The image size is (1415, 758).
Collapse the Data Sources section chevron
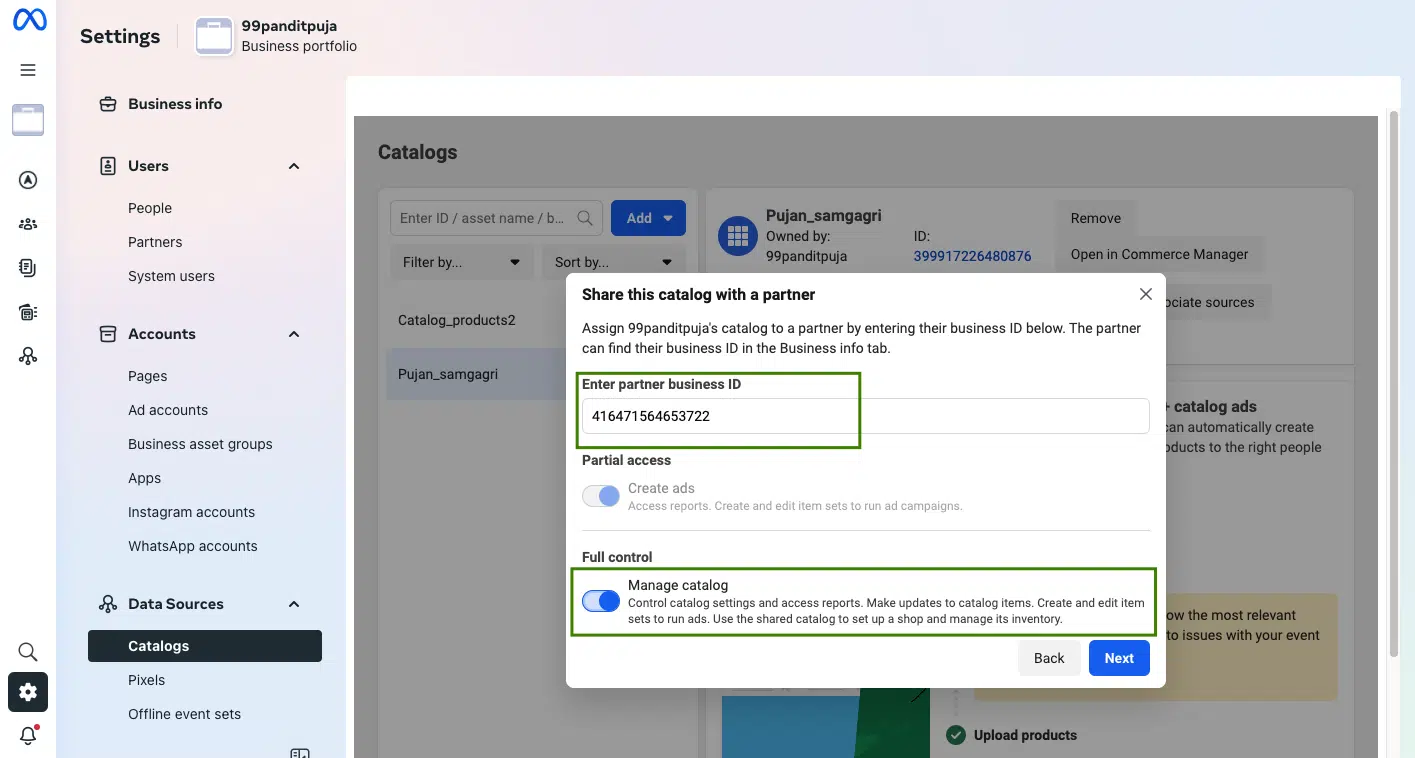click(294, 604)
